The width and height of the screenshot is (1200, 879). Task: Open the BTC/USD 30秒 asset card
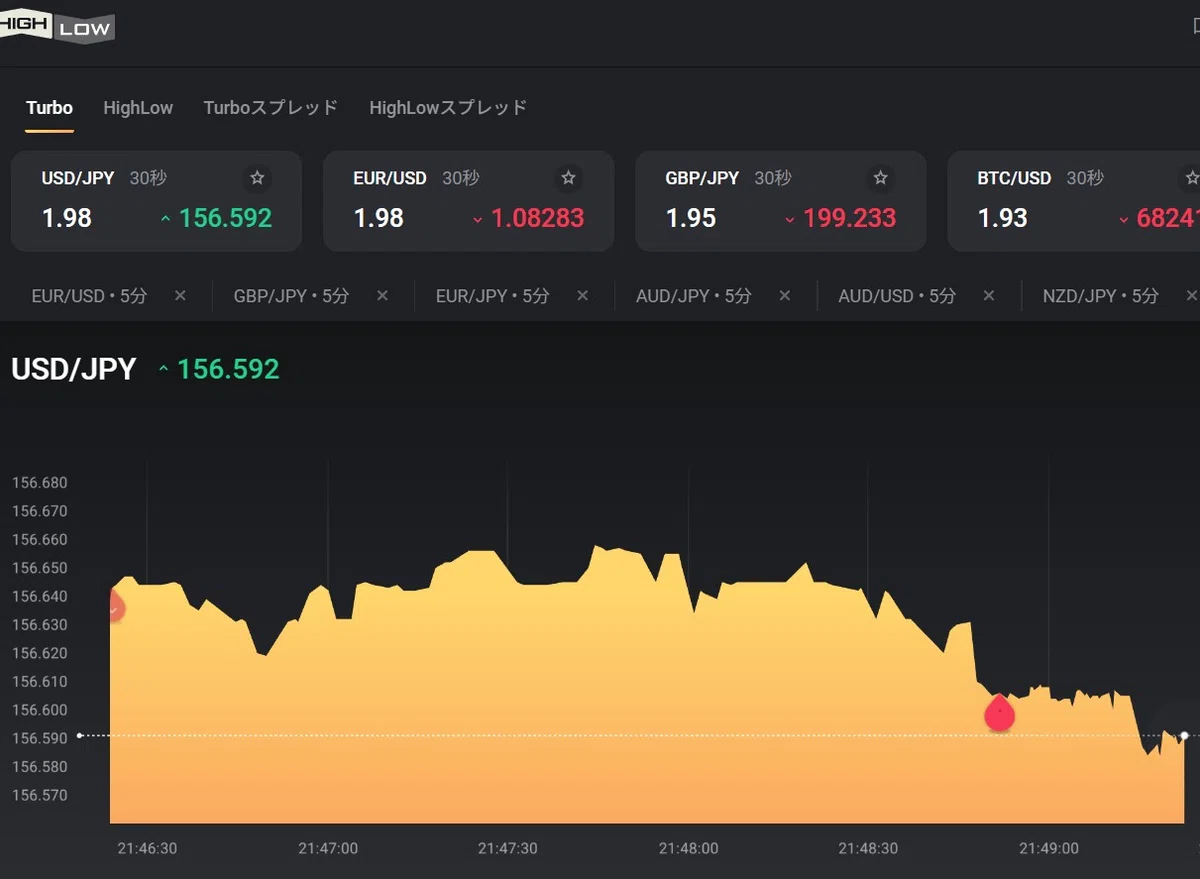(1073, 201)
